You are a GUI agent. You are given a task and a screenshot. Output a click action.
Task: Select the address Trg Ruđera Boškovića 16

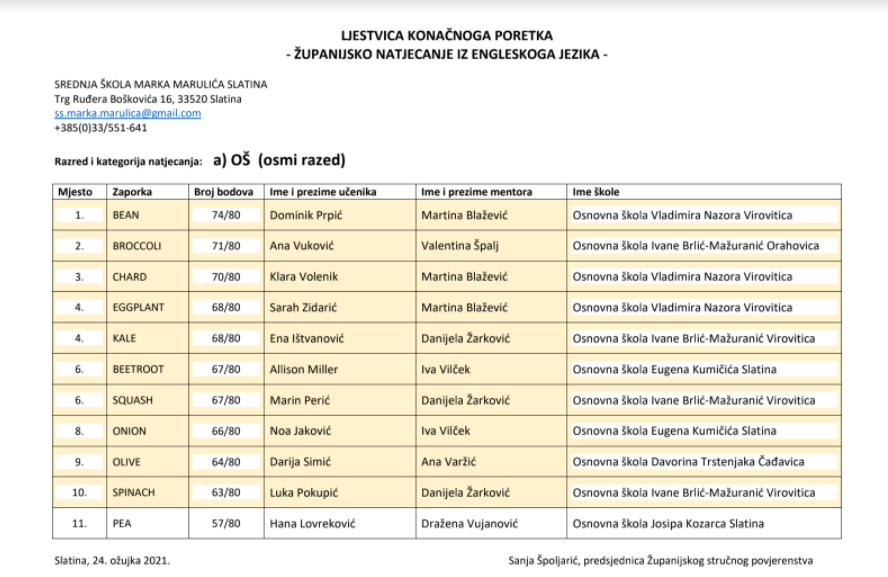tap(113, 99)
